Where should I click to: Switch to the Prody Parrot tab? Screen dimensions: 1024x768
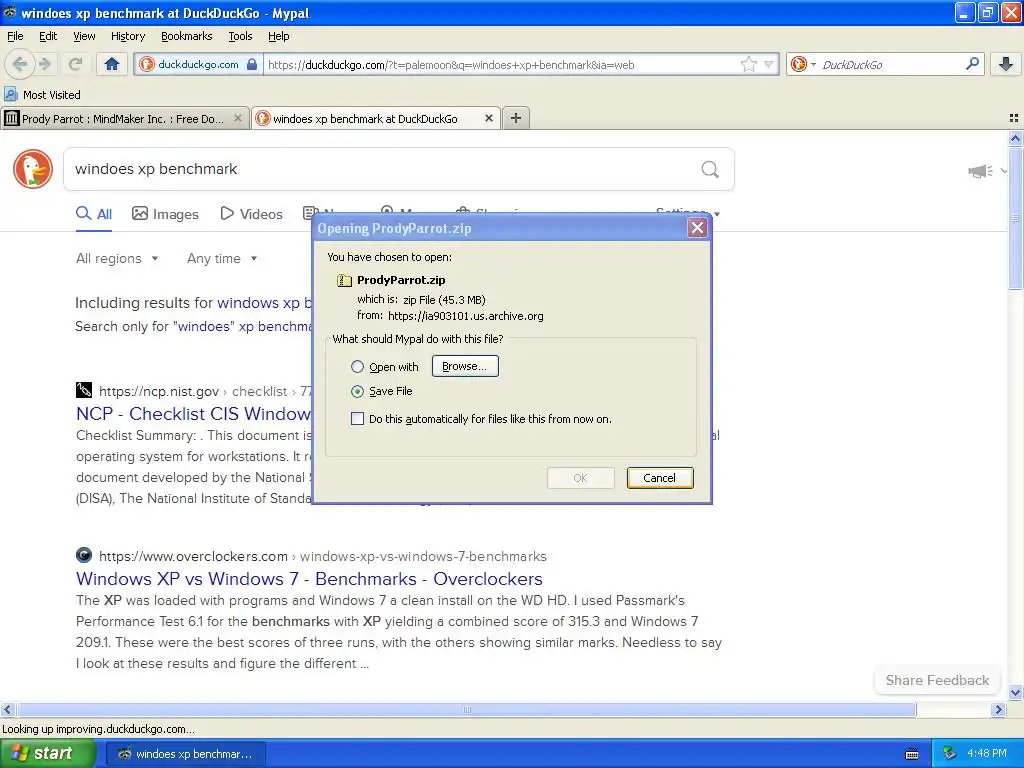point(124,118)
